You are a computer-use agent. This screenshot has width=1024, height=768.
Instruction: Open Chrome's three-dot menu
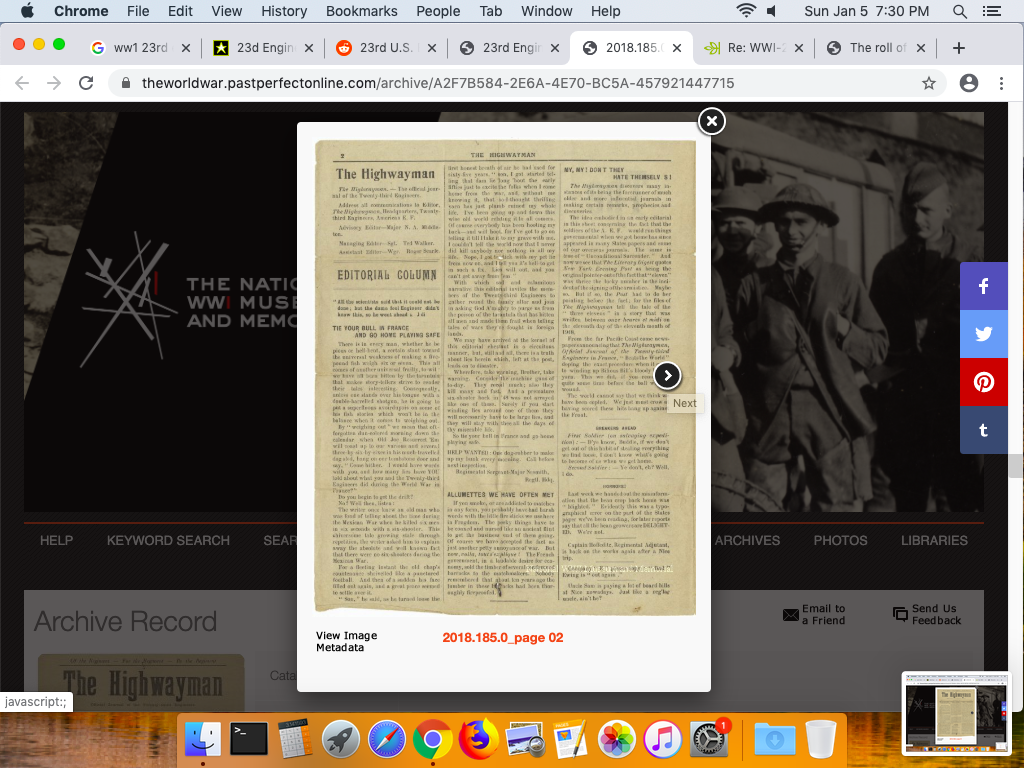pyautogui.click(x=1001, y=84)
